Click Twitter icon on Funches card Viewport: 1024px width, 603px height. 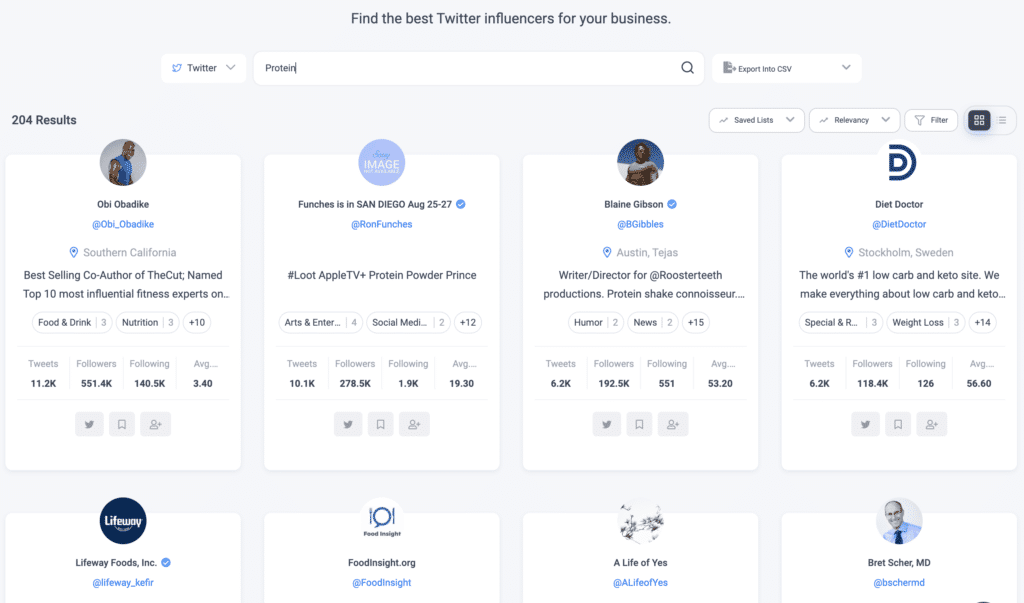click(x=348, y=424)
